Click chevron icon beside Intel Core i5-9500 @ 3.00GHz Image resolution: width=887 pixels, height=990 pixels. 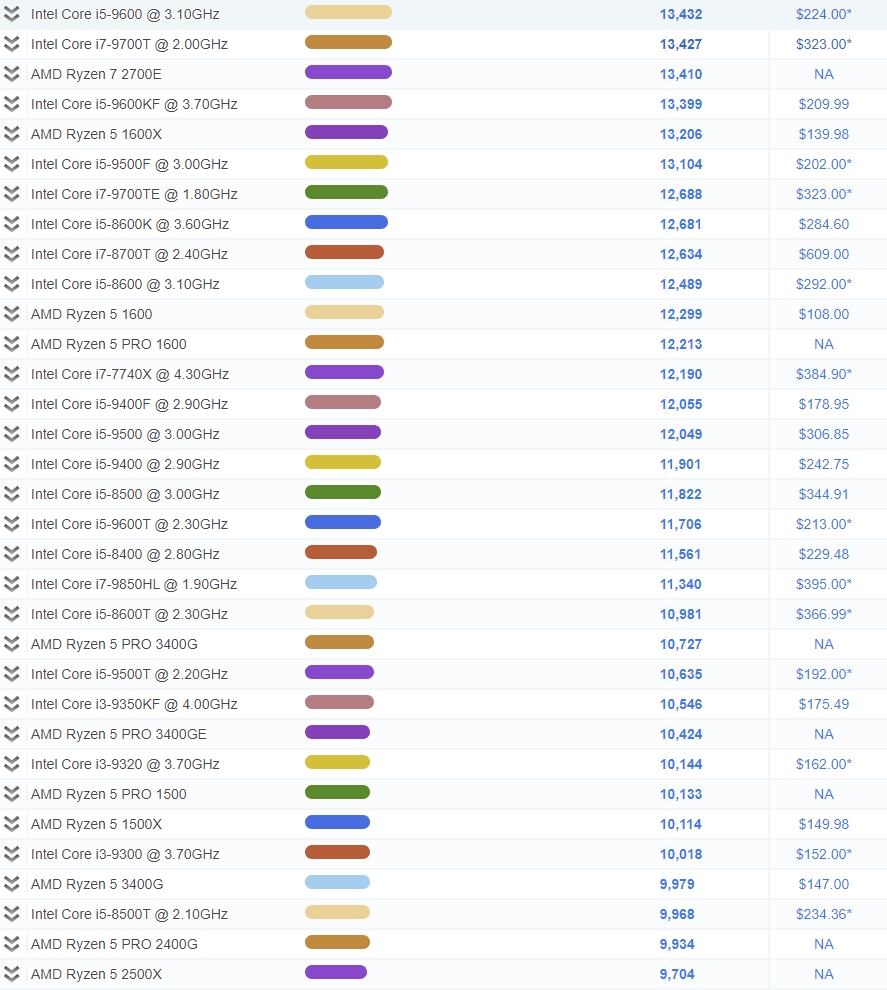pos(12,434)
